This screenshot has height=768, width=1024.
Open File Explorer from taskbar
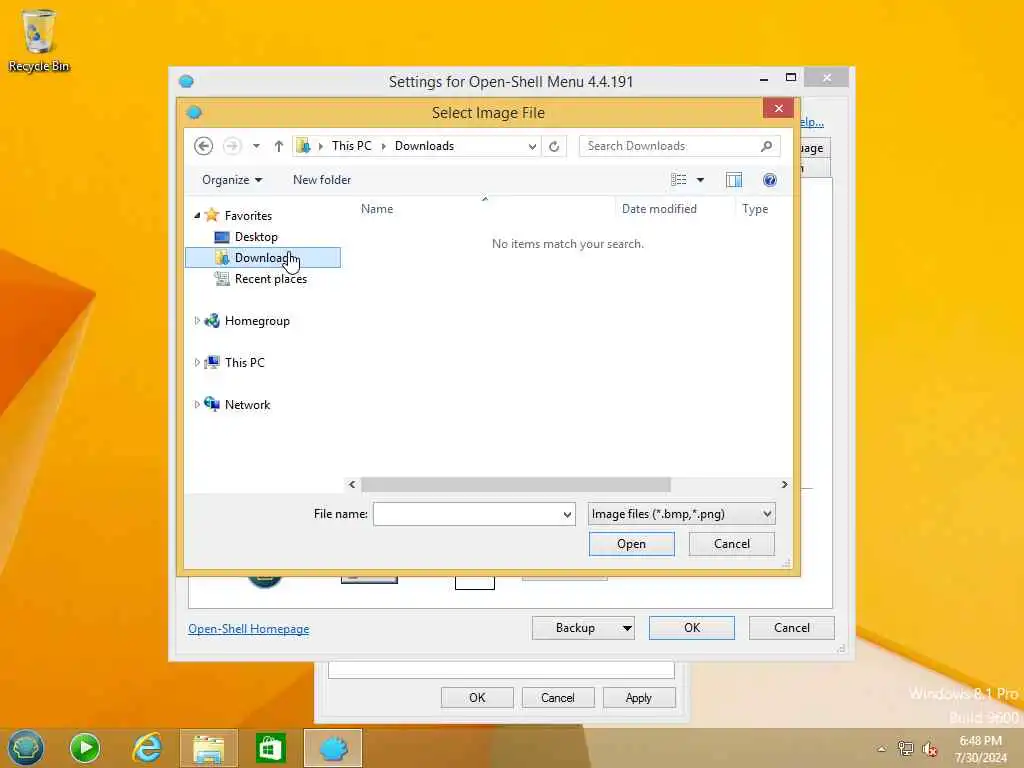[208, 749]
